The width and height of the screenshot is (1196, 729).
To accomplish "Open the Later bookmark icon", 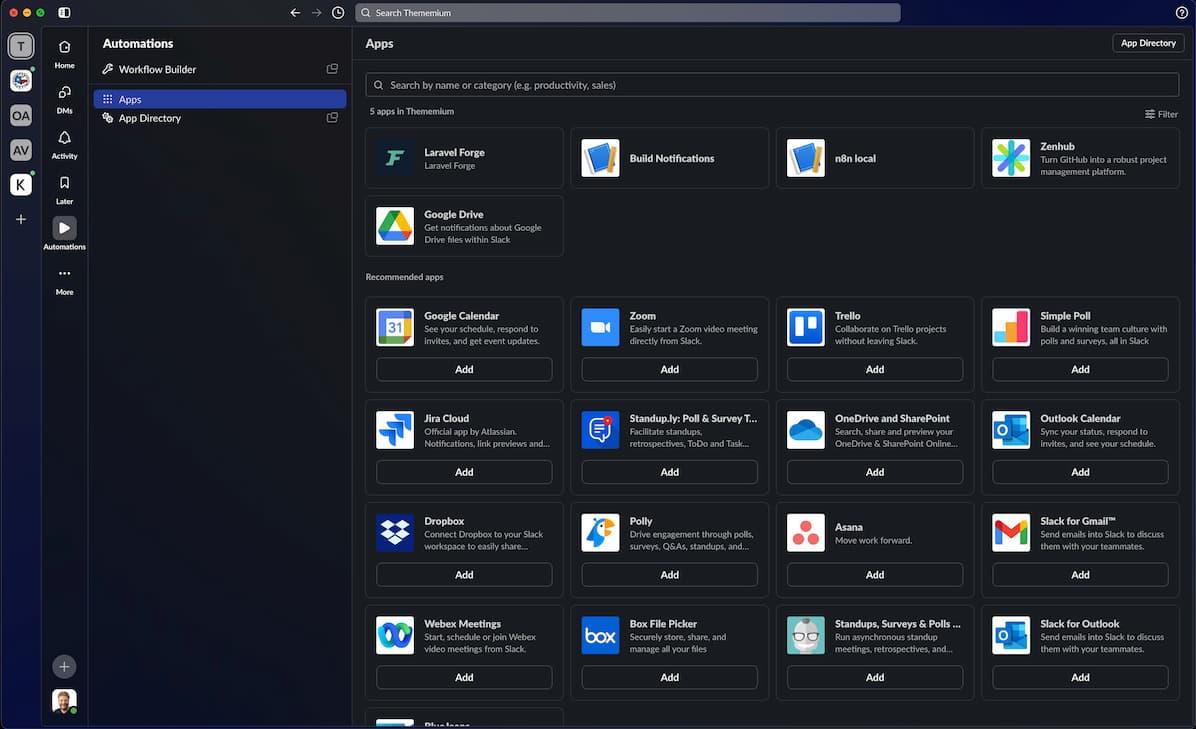I will pos(64,190).
